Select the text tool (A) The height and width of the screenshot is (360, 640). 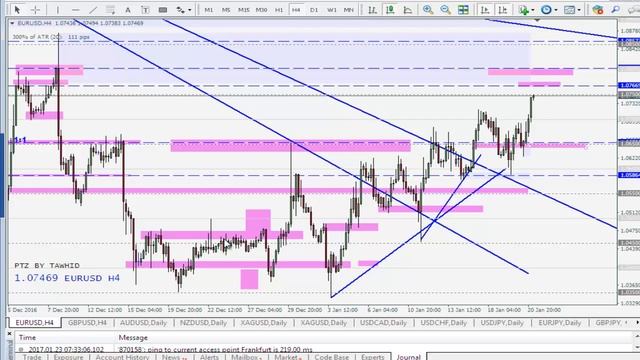(x=128, y=9)
